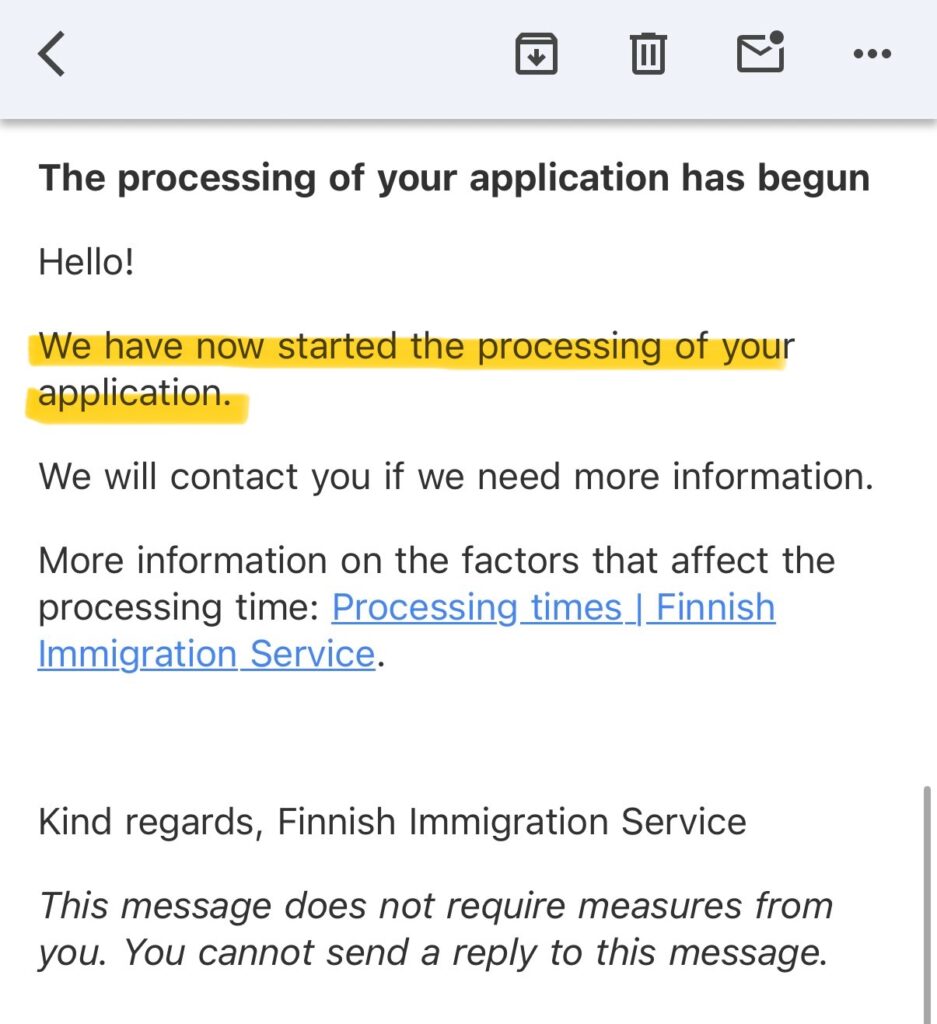Tap the 'Immigration Service' link text

[205, 655]
